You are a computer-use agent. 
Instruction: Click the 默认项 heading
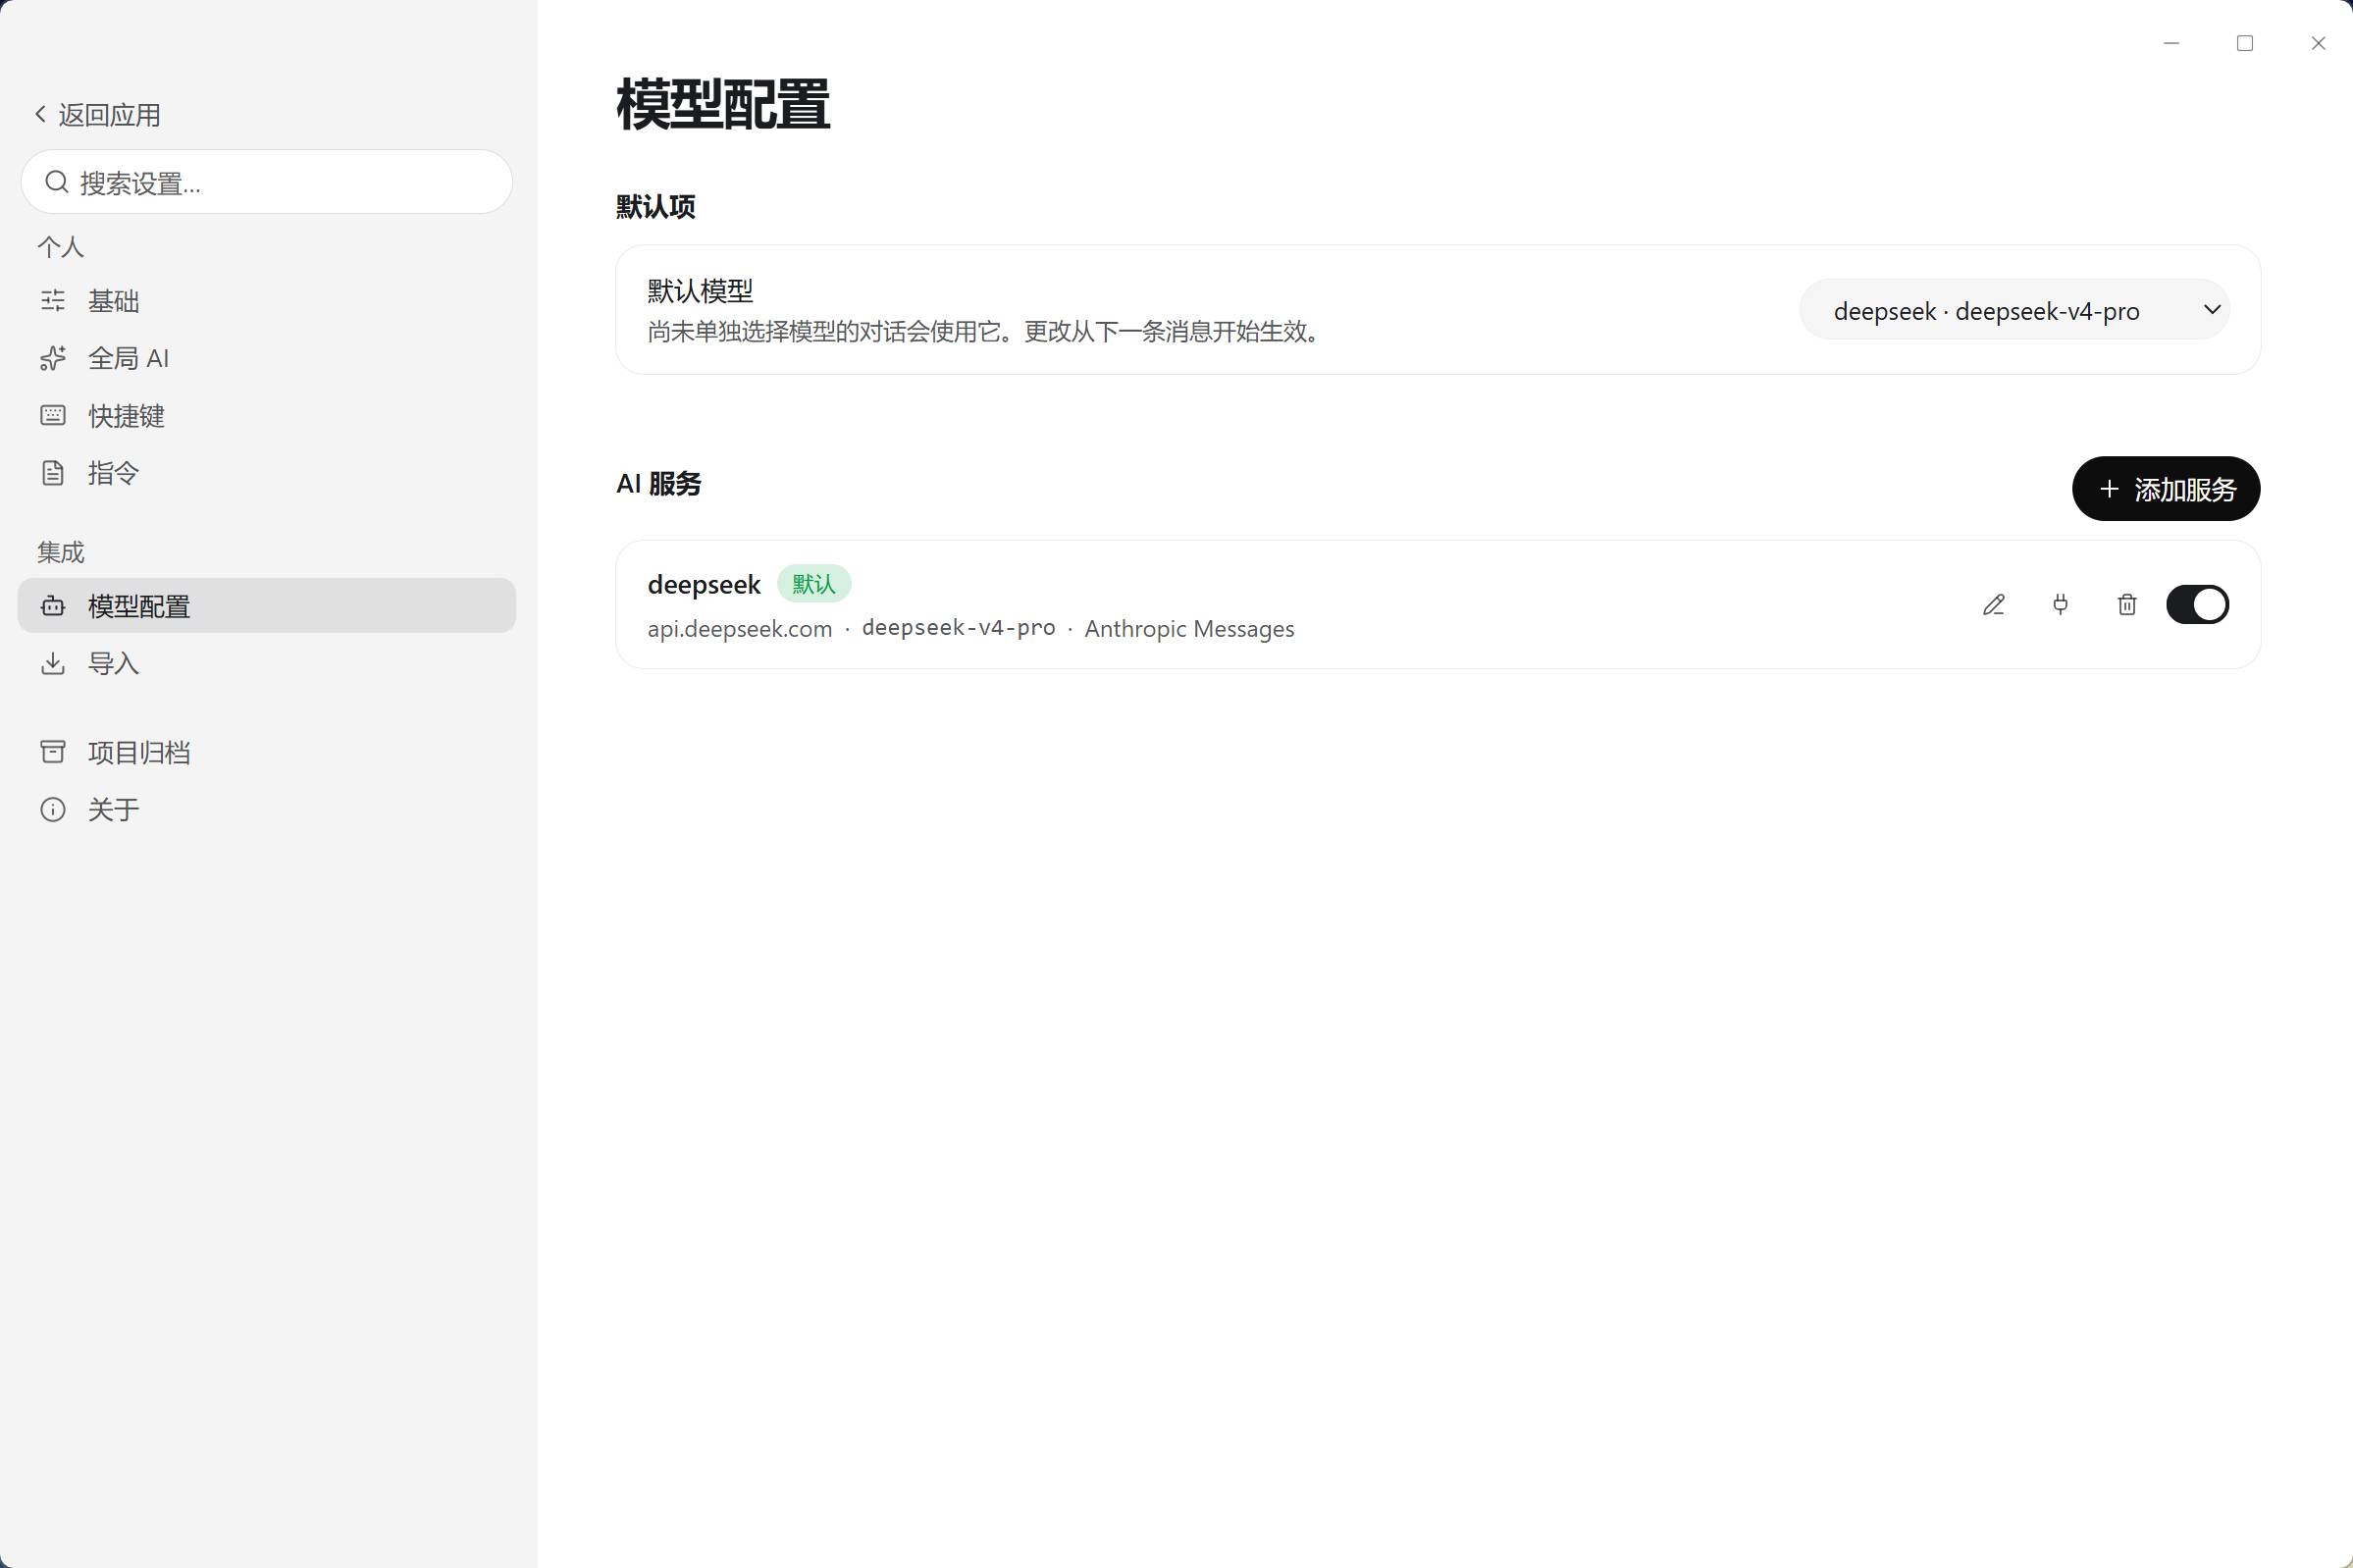point(656,207)
